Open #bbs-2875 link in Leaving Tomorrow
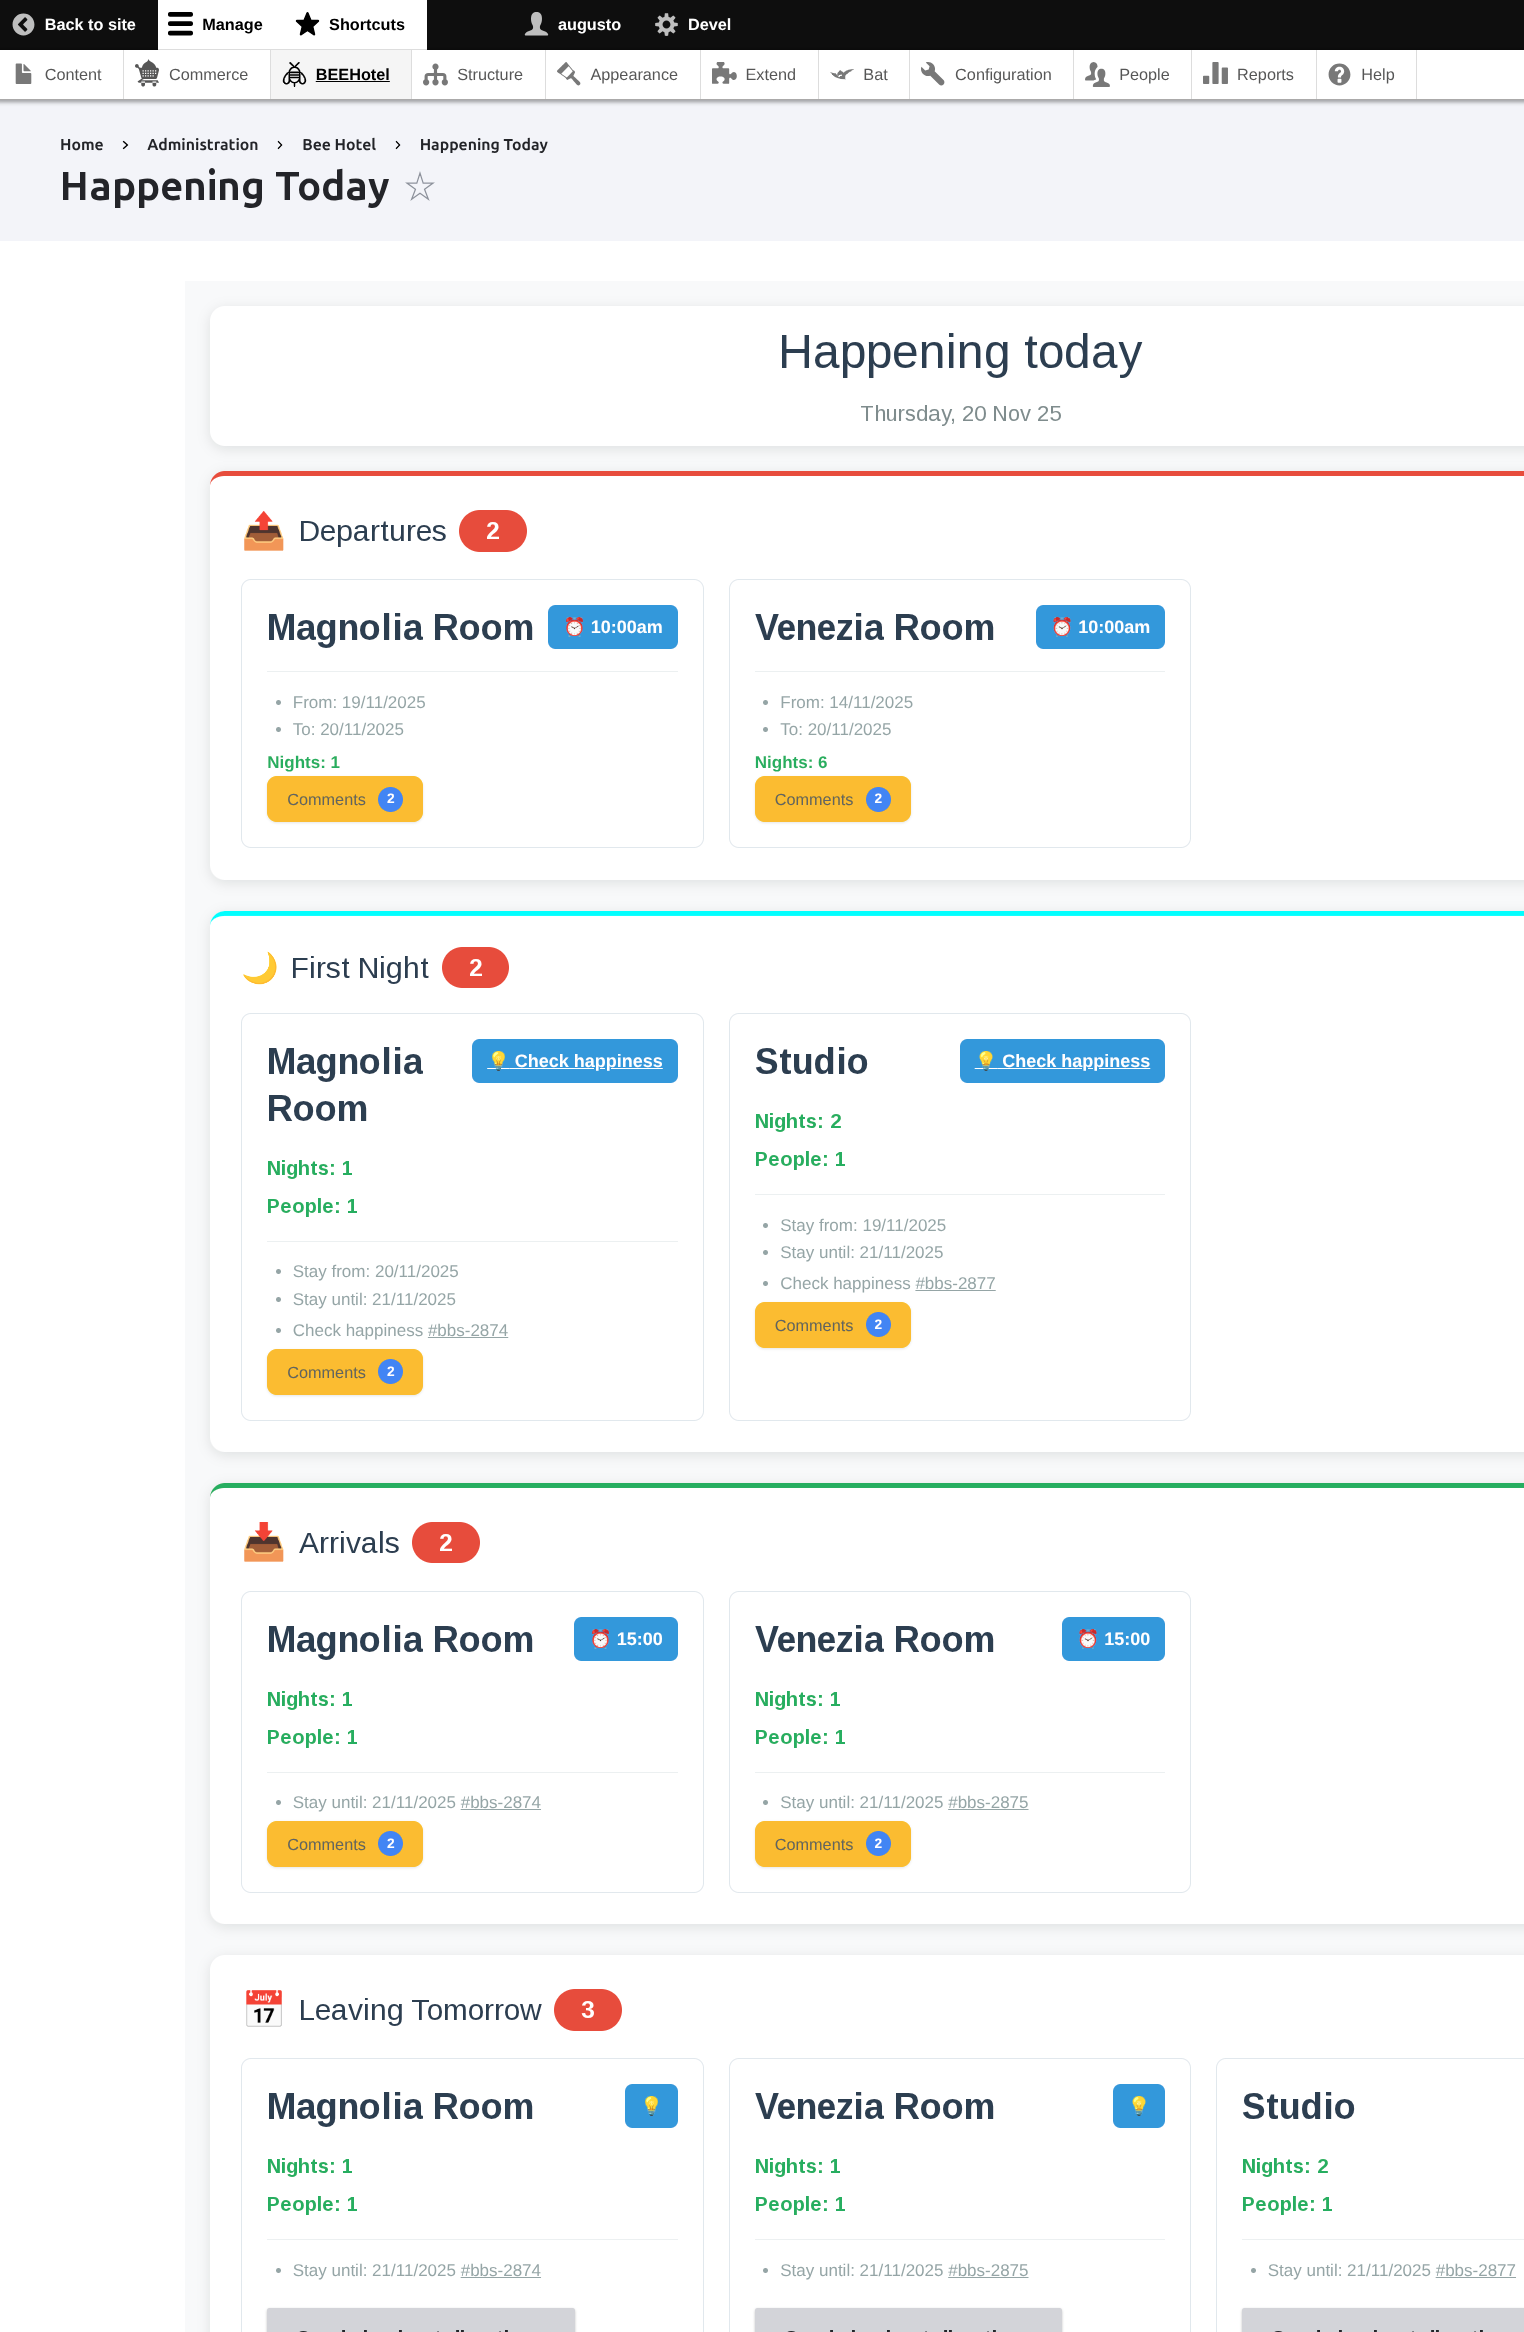The width and height of the screenshot is (1524, 2332). coord(988,2270)
